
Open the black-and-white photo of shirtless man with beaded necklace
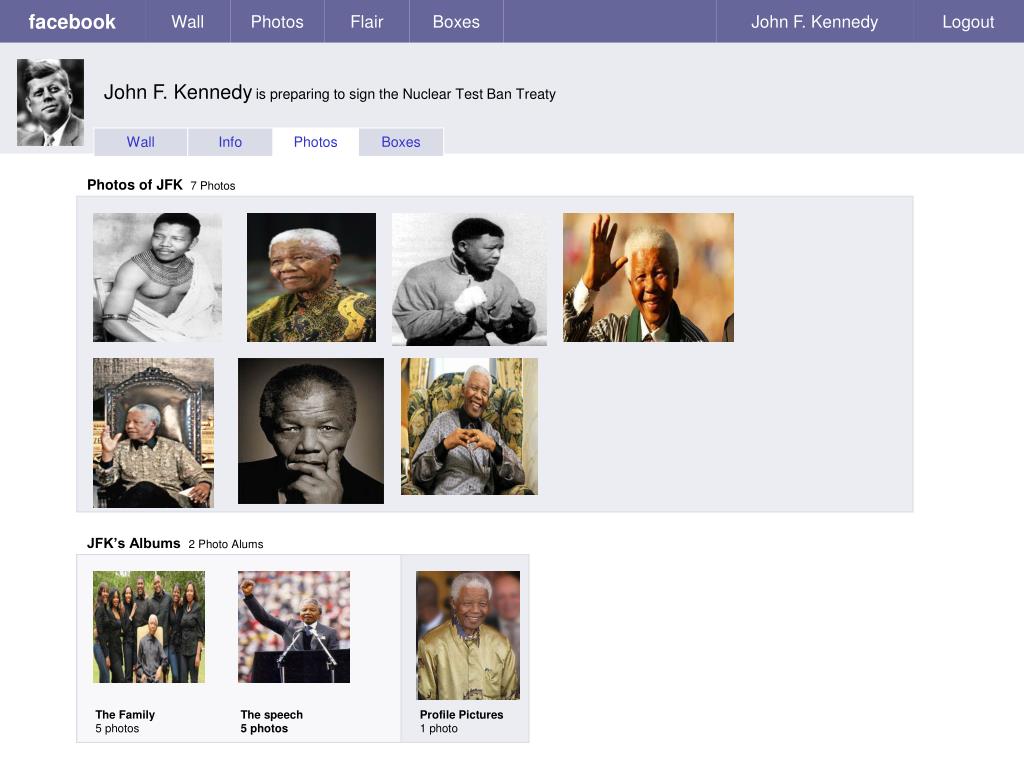(157, 277)
